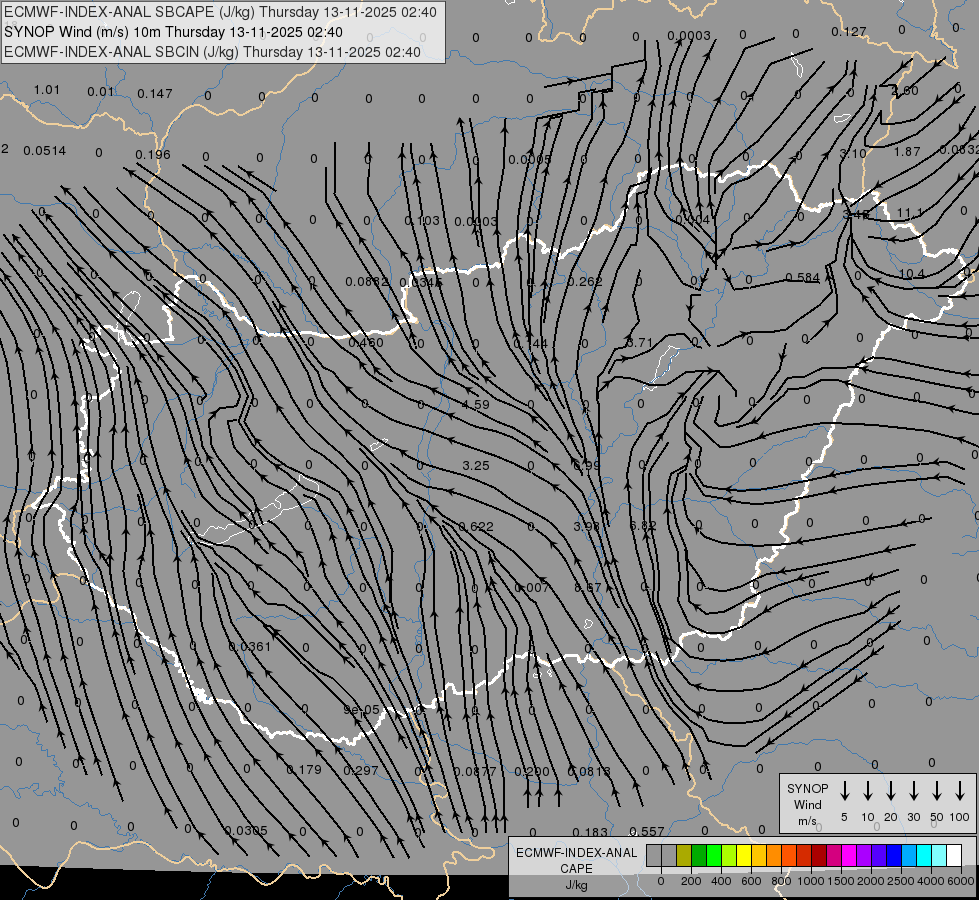Click the 3.71 value on the map
Viewport: 979px width, 900px height.
[x=639, y=343]
